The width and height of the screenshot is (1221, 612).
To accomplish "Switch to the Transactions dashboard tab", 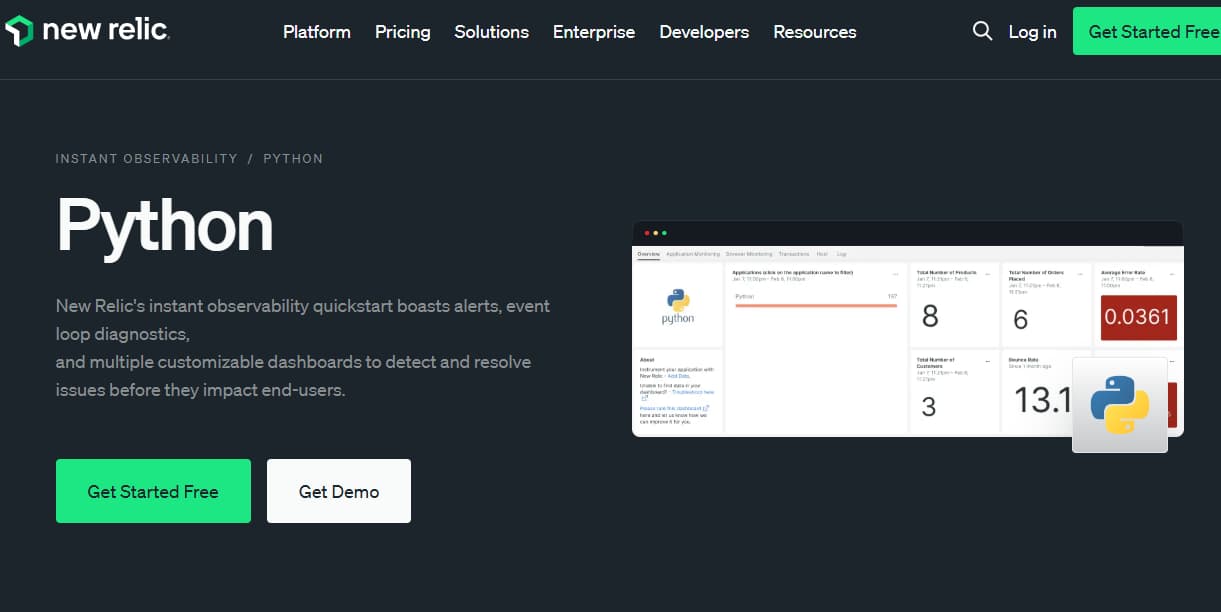I will pos(793,254).
